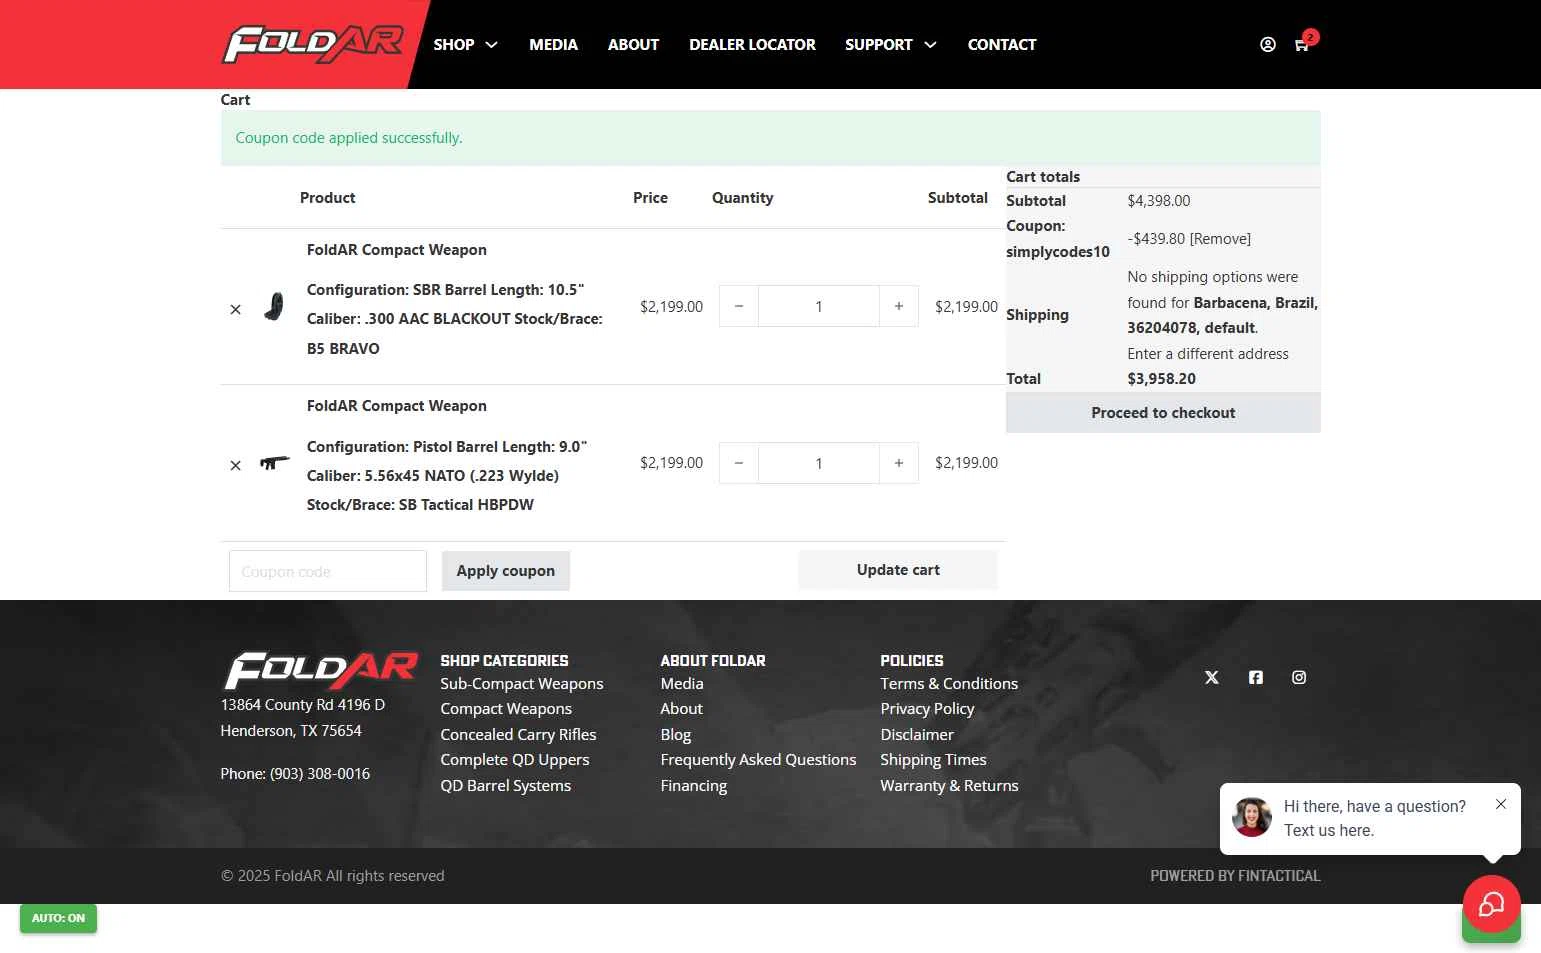
Task: Open the ABOUT menu item
Action: [x=633, y=45]
